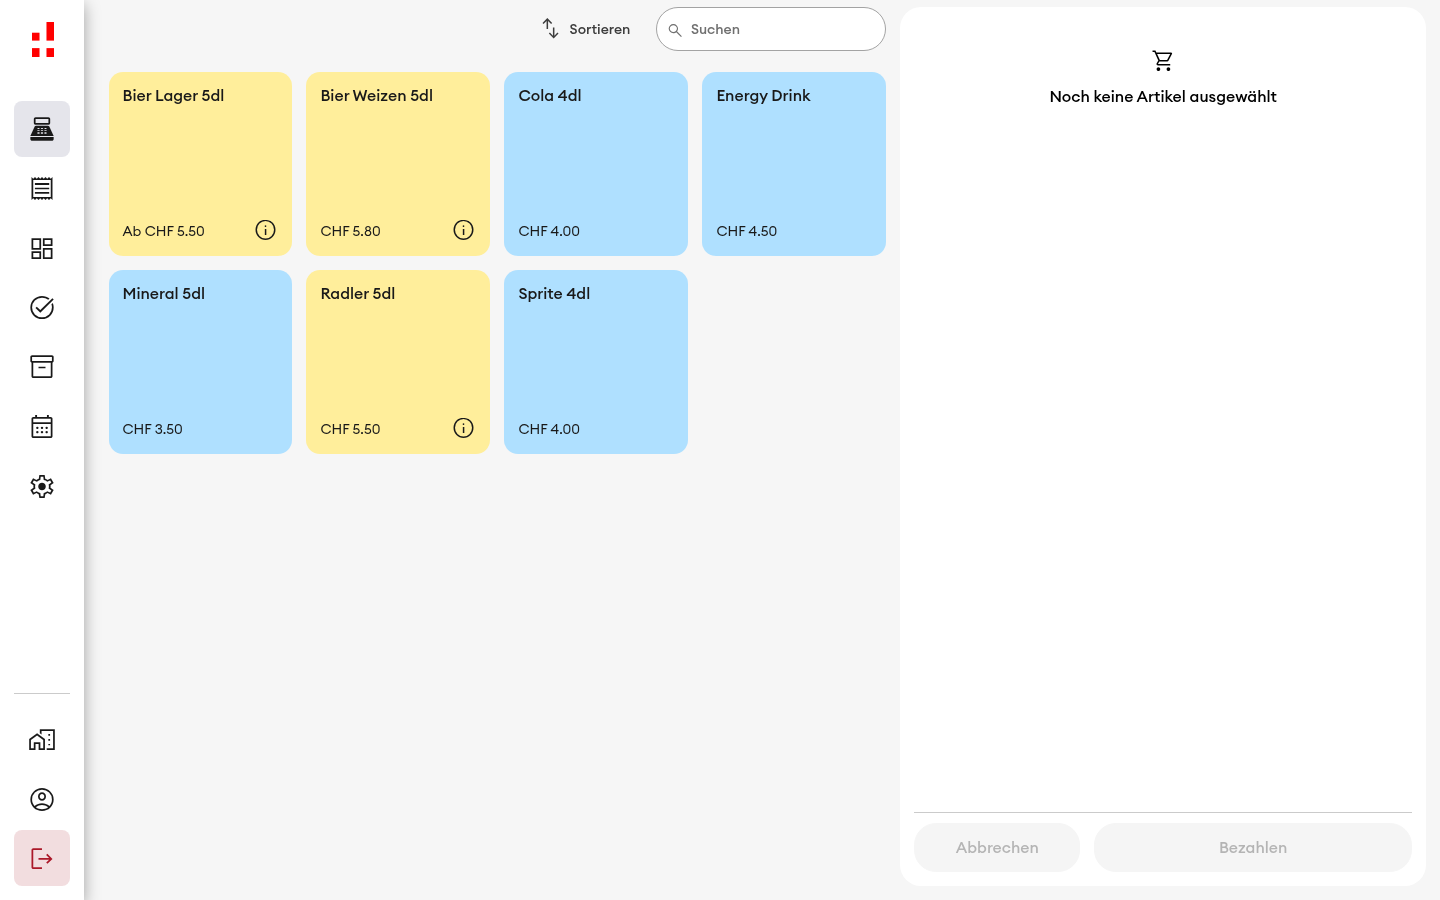Open the Sortieren sorting options

click(x=586, y=29)
